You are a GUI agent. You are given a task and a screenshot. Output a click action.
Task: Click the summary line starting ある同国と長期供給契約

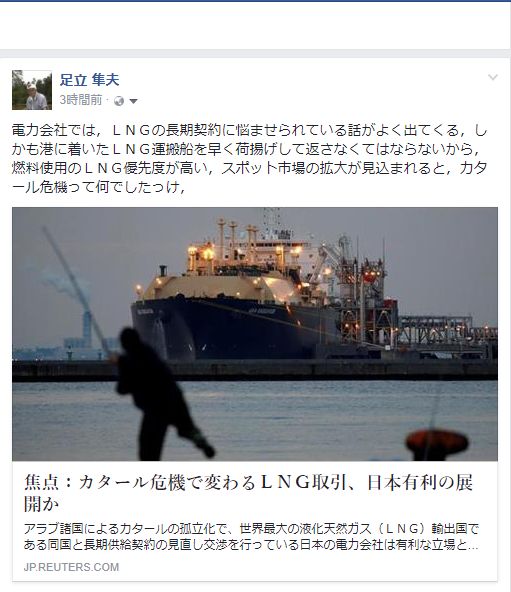point(251,545)
